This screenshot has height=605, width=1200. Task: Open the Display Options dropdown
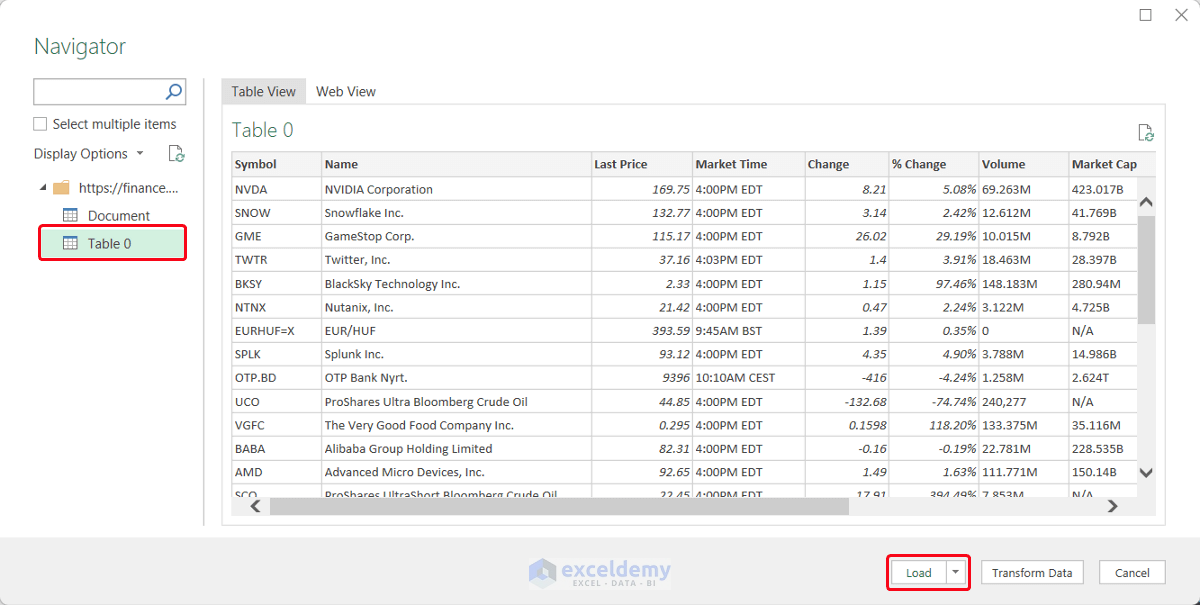tap(89, 154)
